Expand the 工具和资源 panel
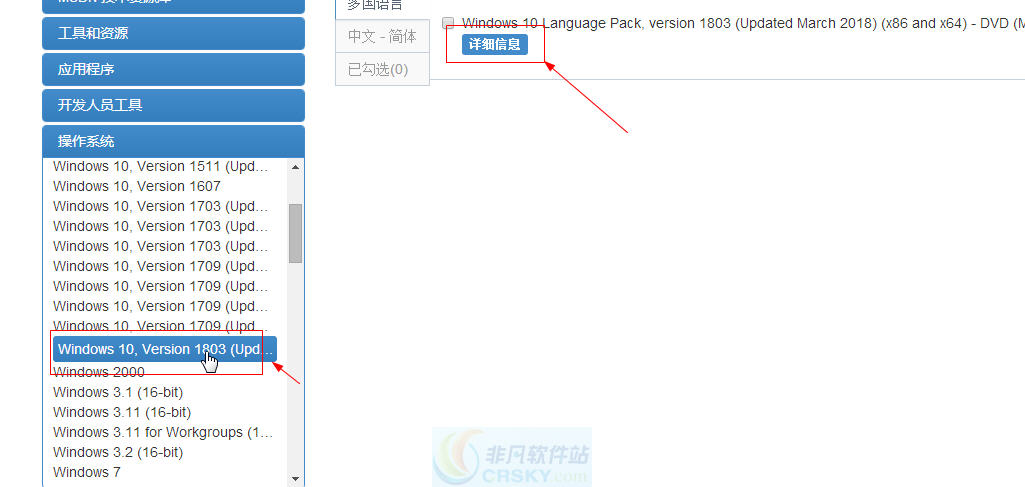 pyautogui.click(x=173, y=33)
